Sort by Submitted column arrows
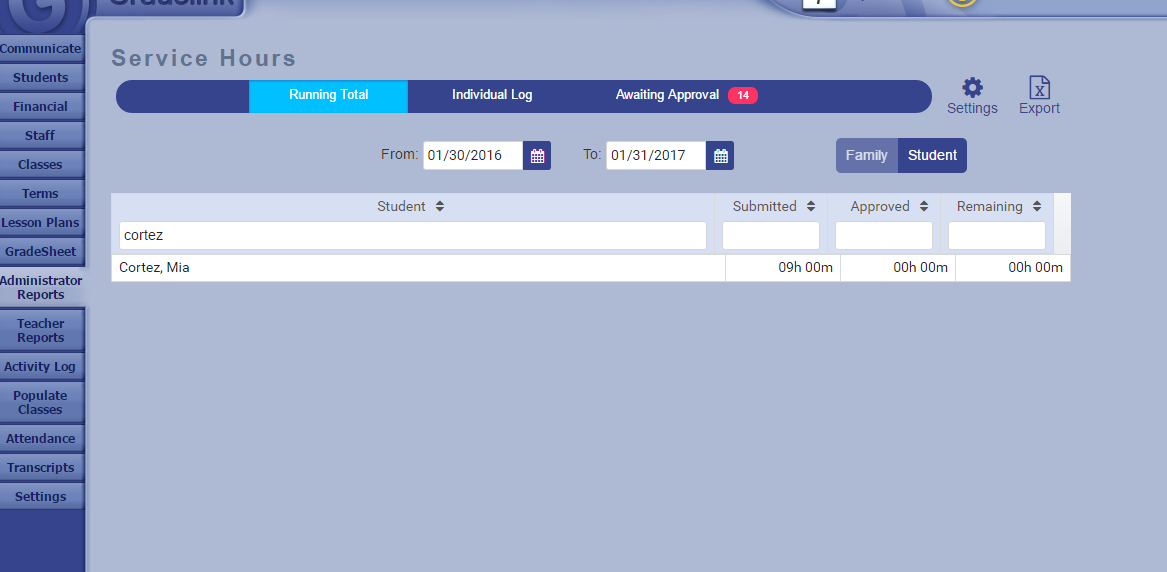Image resolution: width=1167 pixels, height=572 pixels. pyautogui.click(x=810, y=207)
